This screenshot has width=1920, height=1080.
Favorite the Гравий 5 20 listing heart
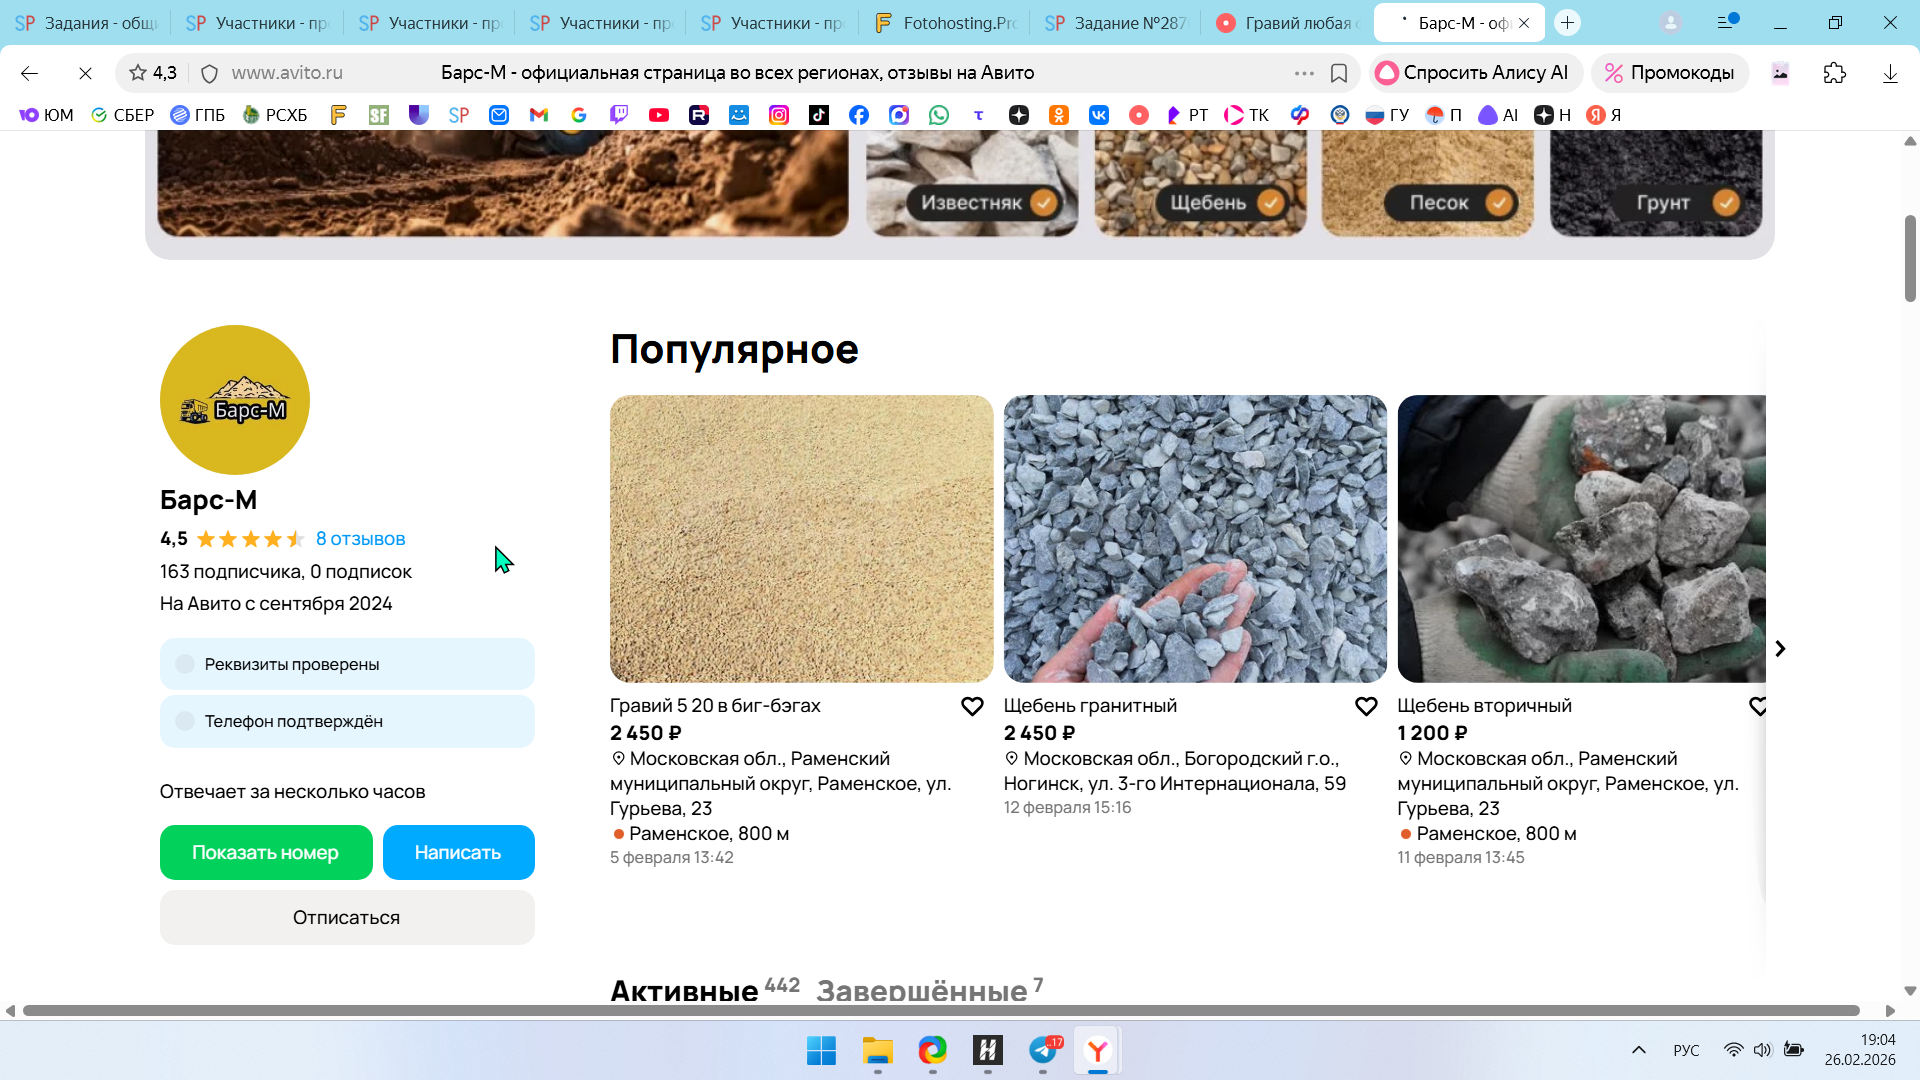point(972,706)
